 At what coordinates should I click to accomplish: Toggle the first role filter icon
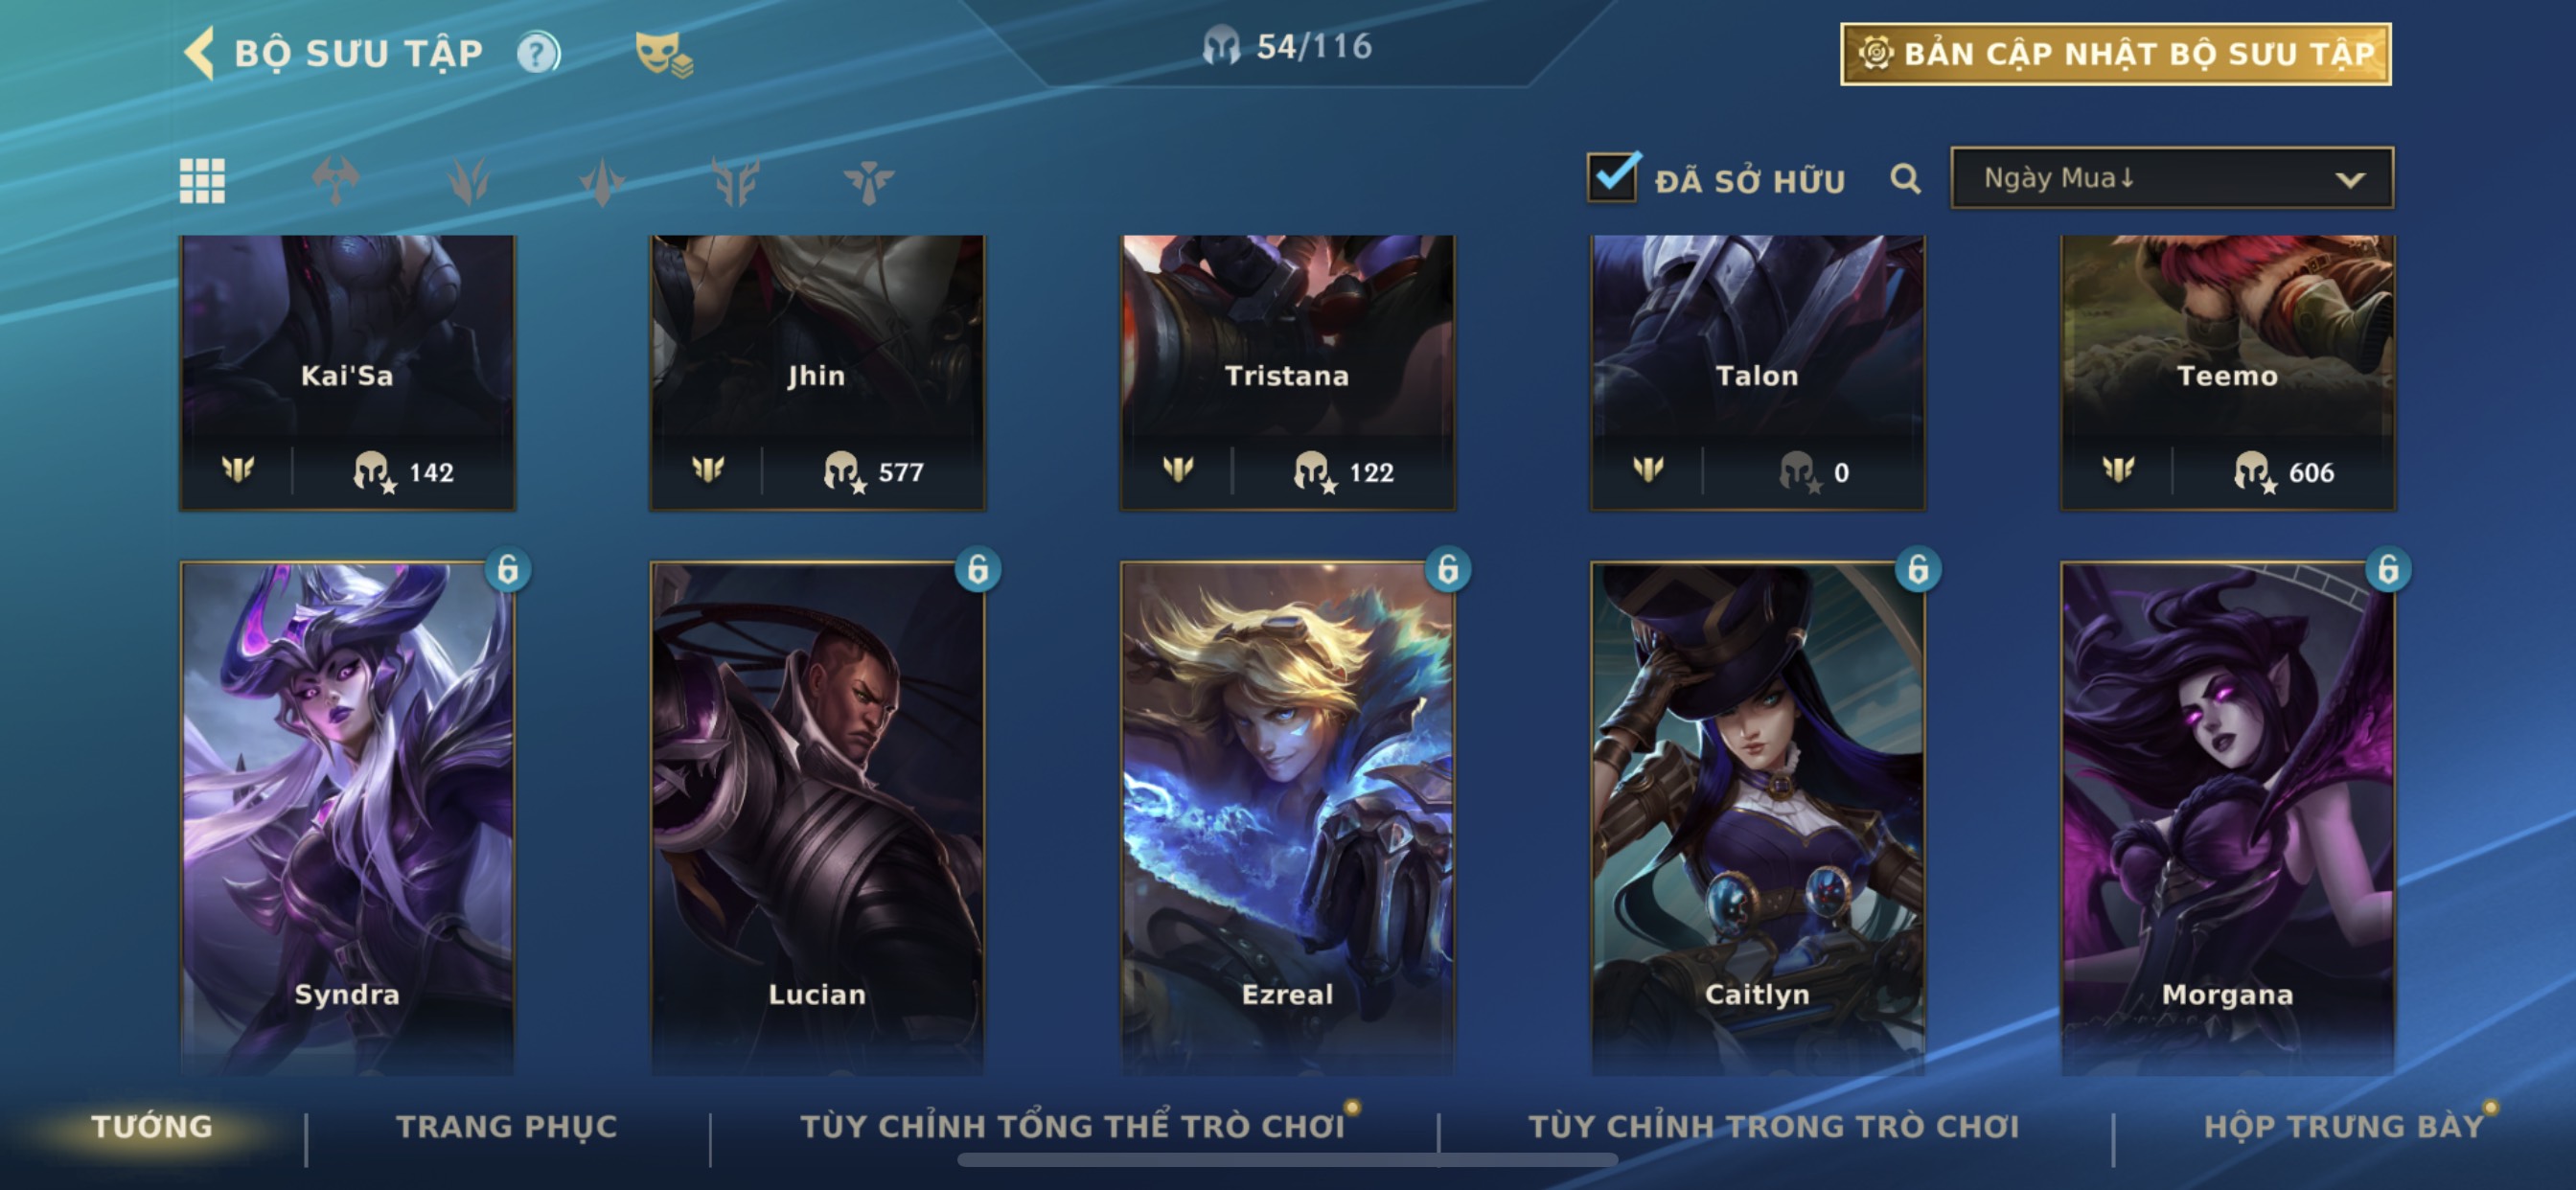point(336,181)
